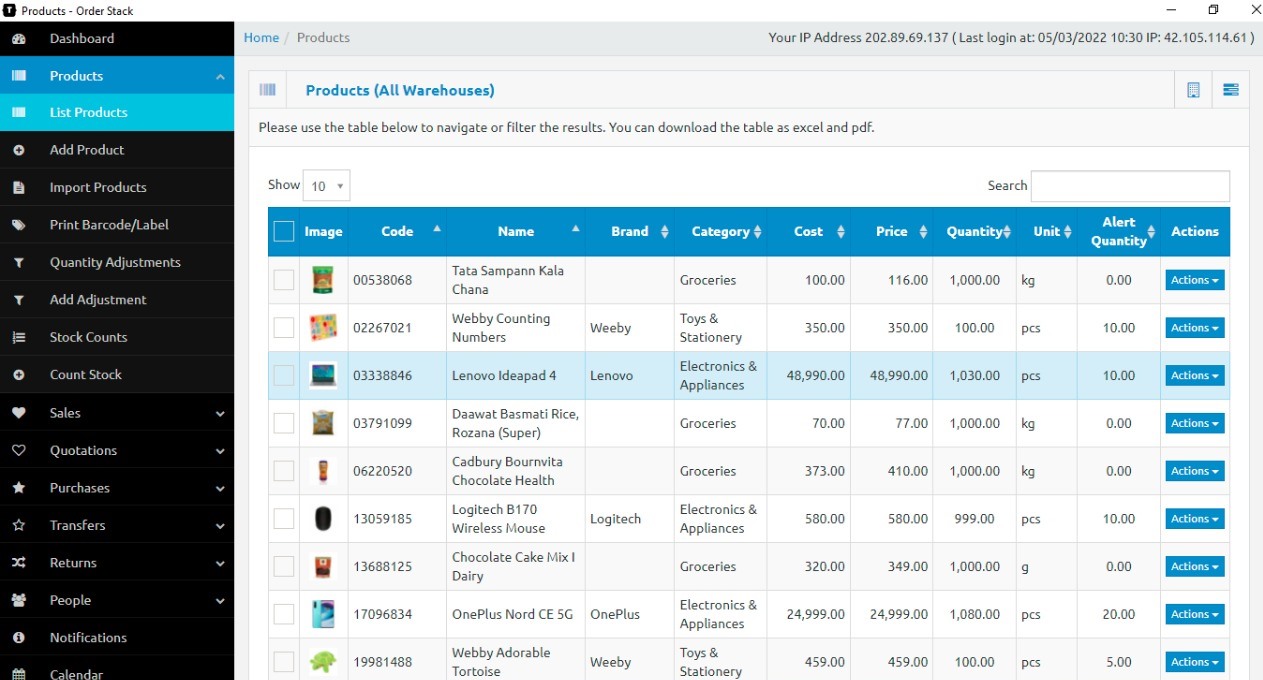Click the Quotations outline heart icon
This screenshot has width=1263, height=680.
pyautogui.click(x=18, y=451)
